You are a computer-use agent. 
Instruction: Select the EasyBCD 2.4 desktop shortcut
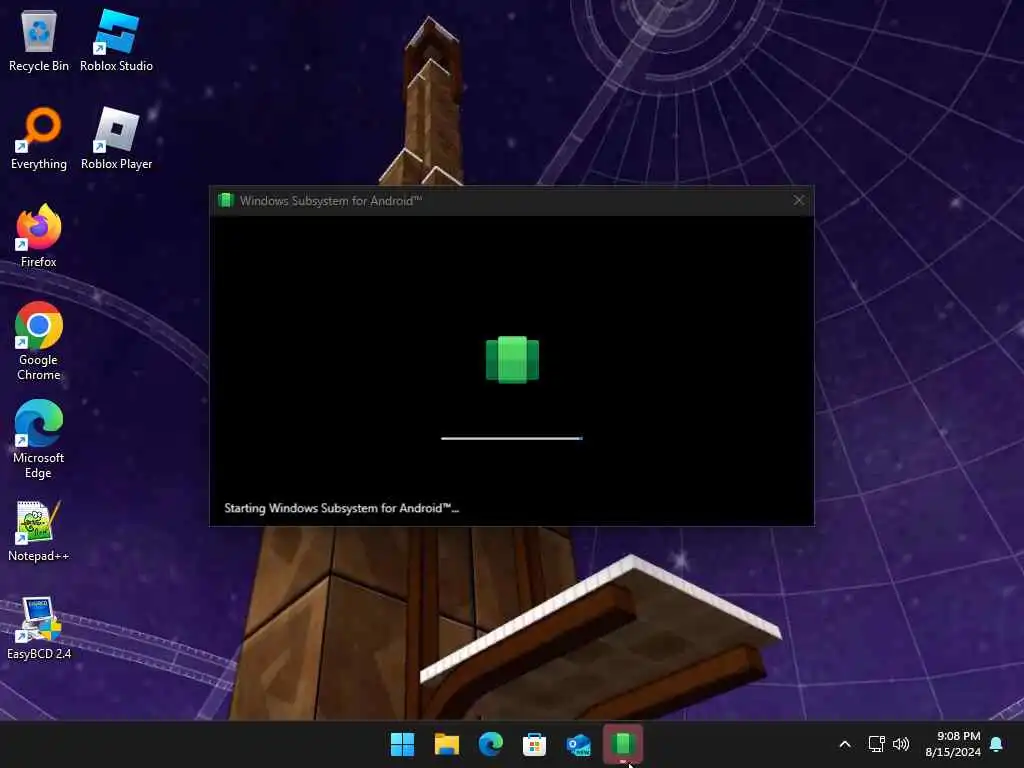coord(39,628)
